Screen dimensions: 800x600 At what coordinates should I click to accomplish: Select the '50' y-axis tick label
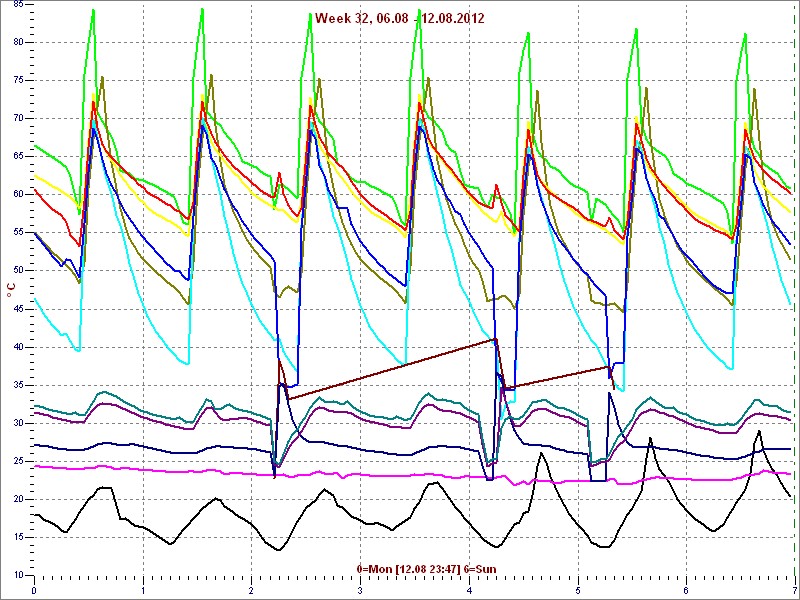click(19, 271)
